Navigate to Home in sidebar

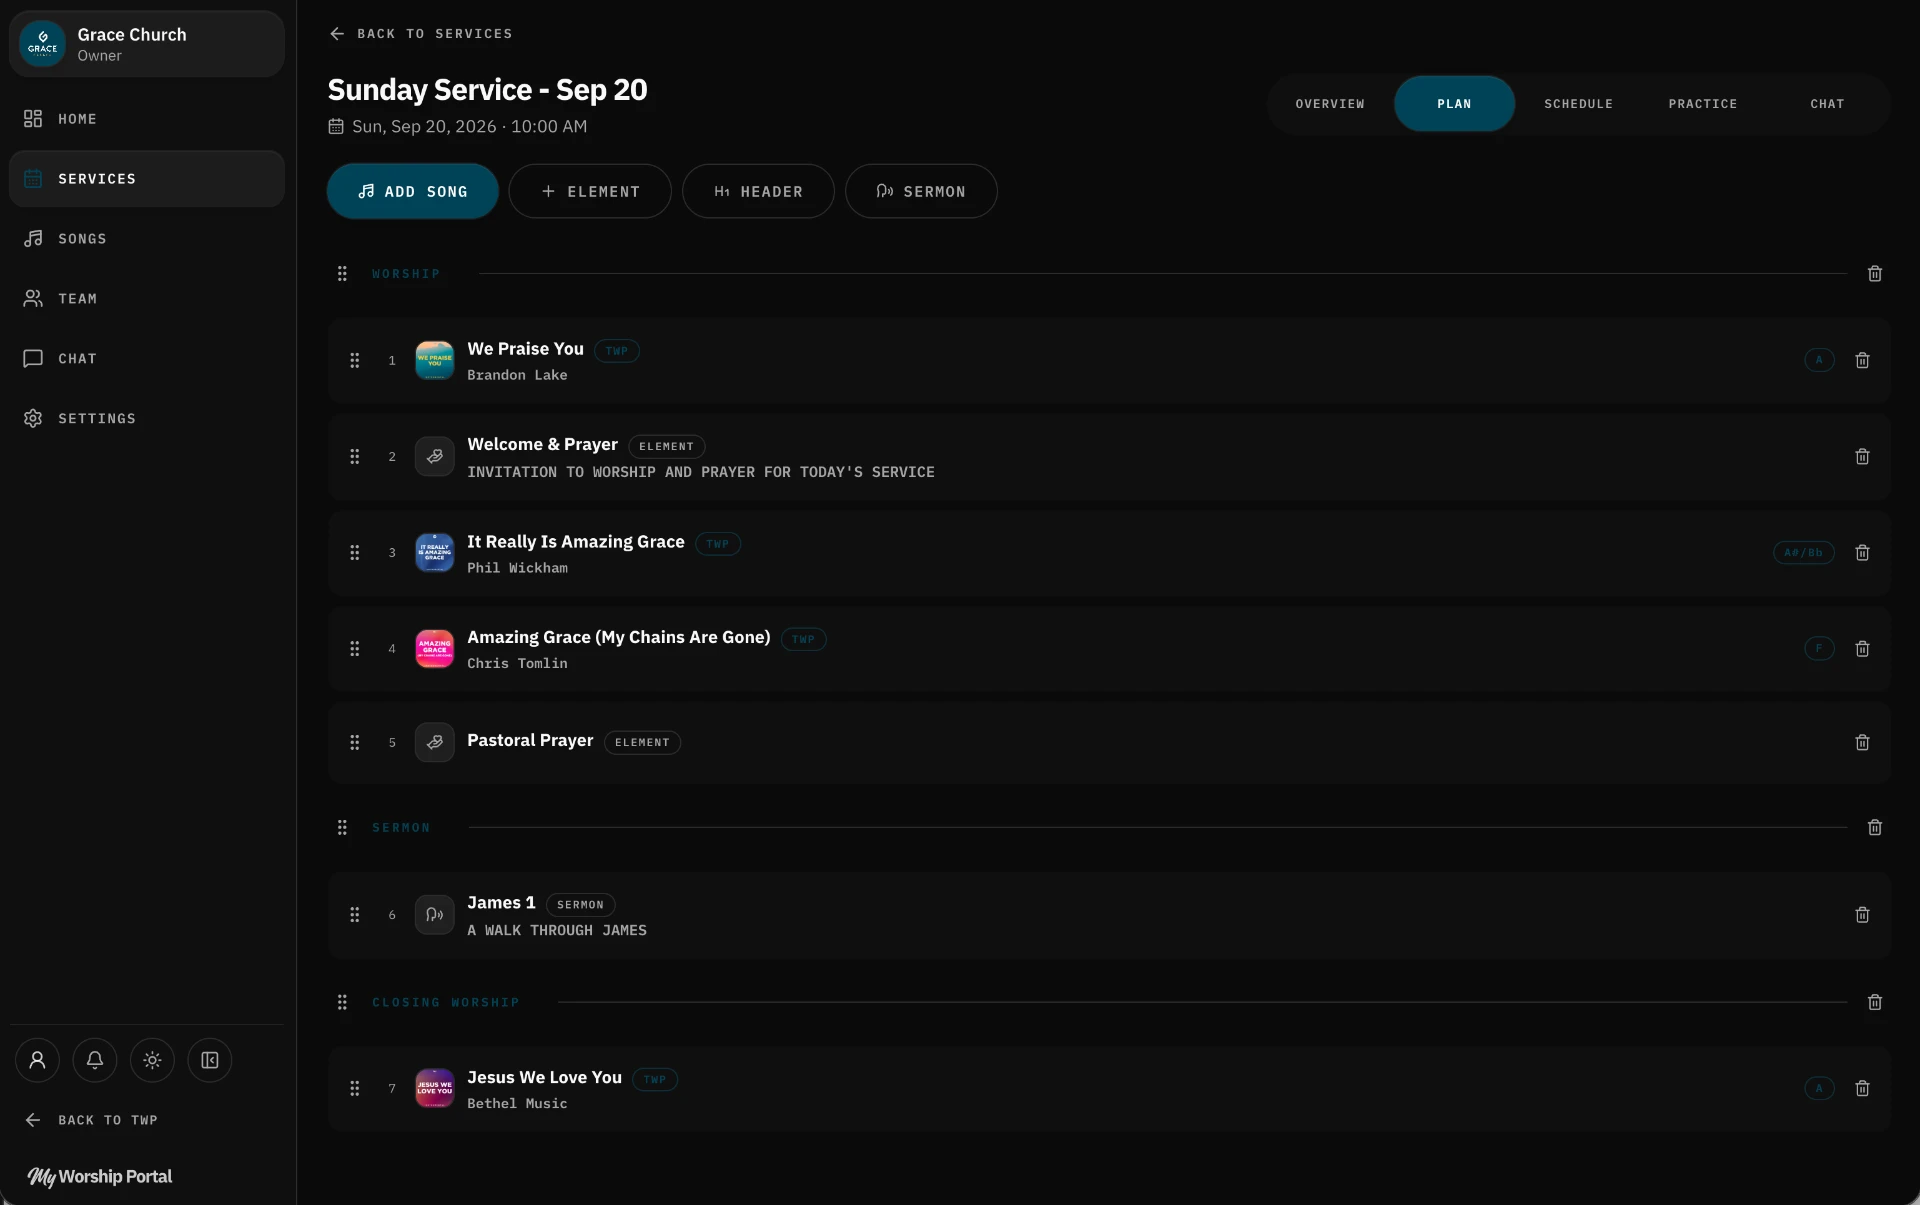pos(147,119)
